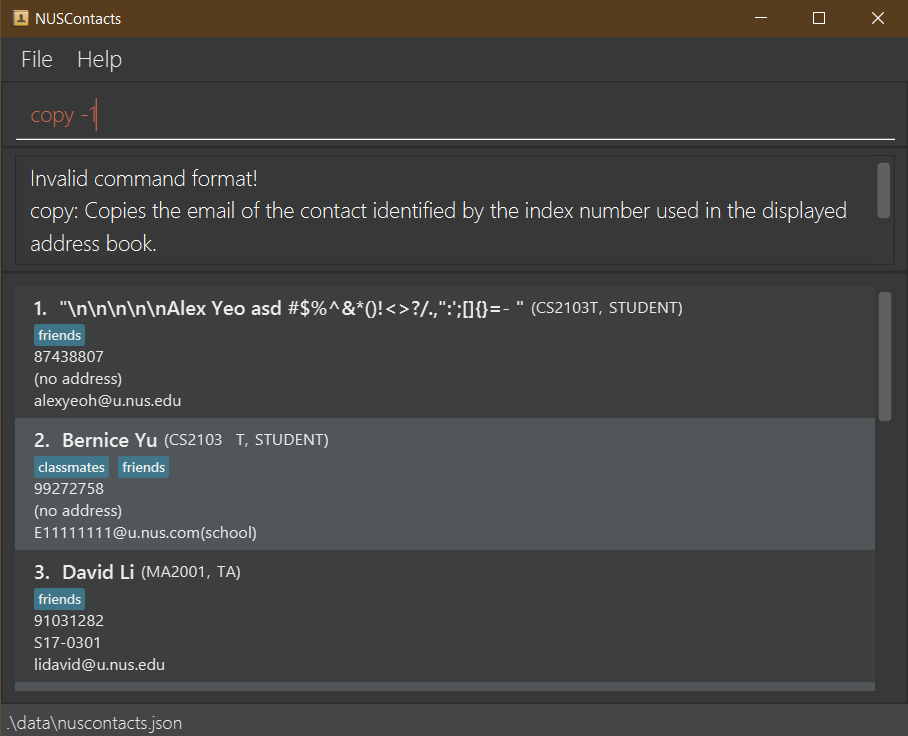Minimize the NUSContacts window
908x736 pixels.
pos(761,19)
